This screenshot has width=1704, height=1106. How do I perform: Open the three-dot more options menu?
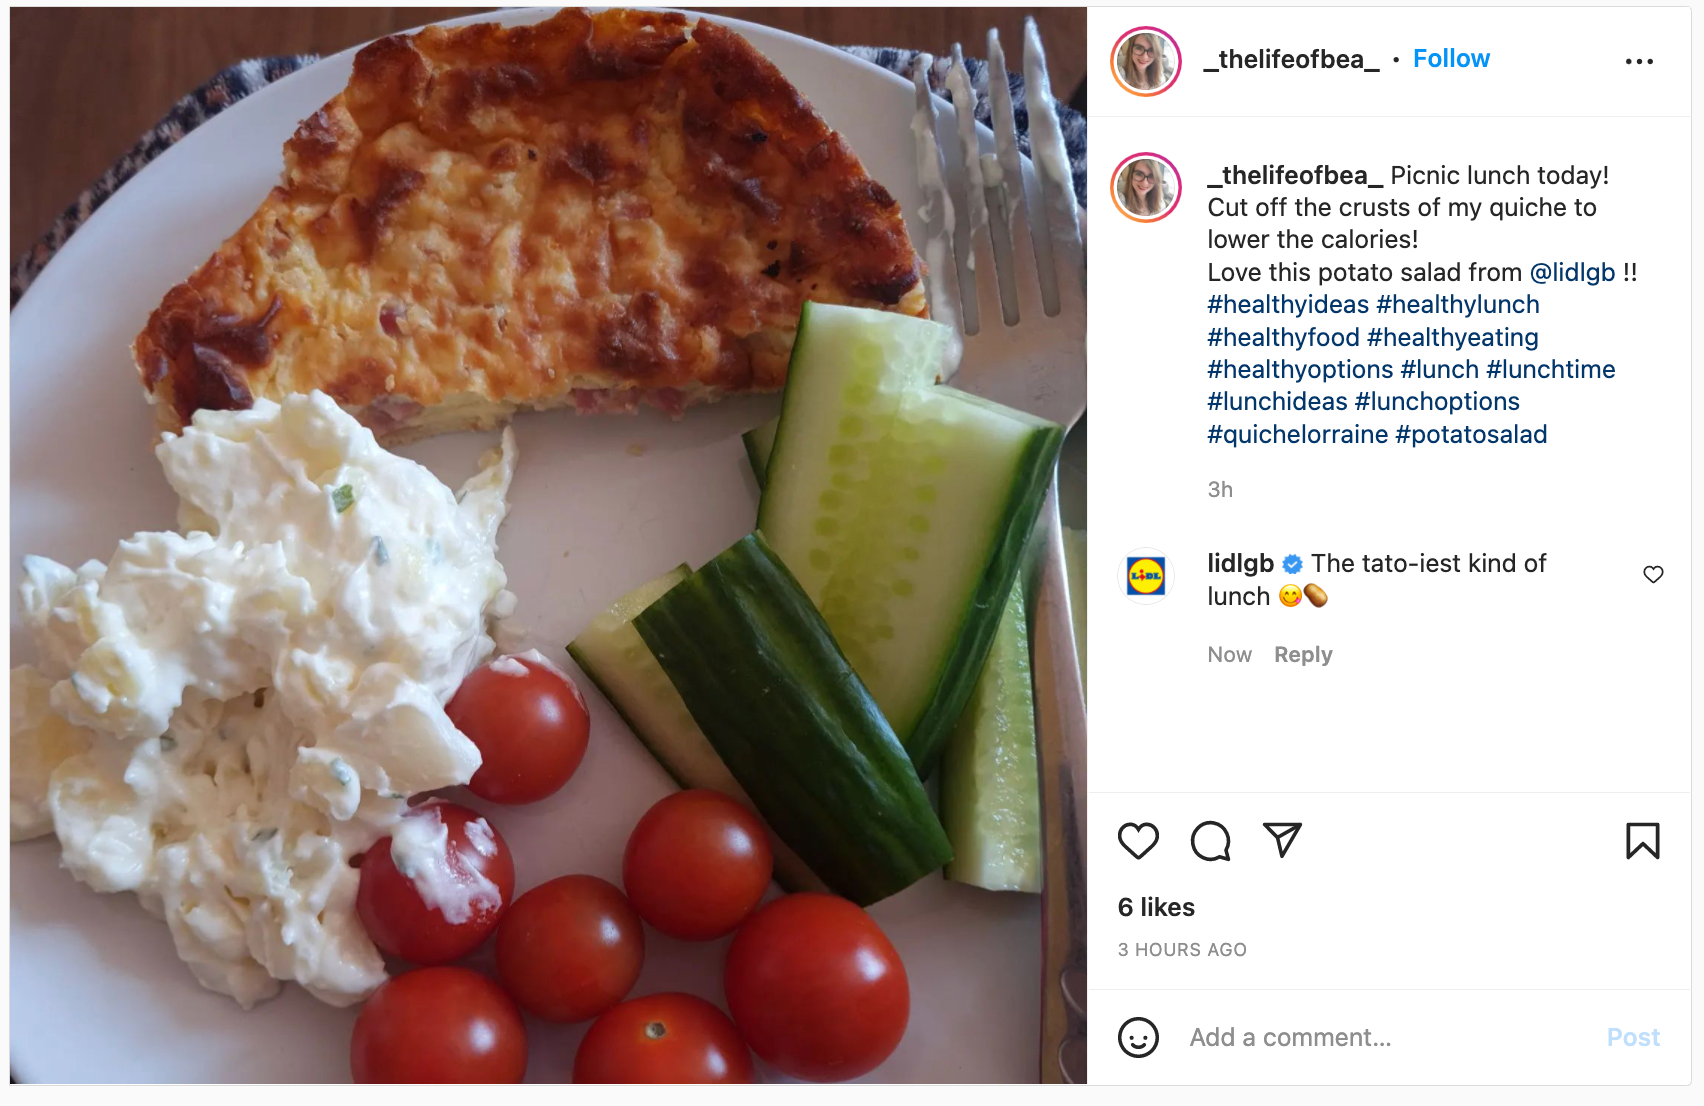[1639, 62]
